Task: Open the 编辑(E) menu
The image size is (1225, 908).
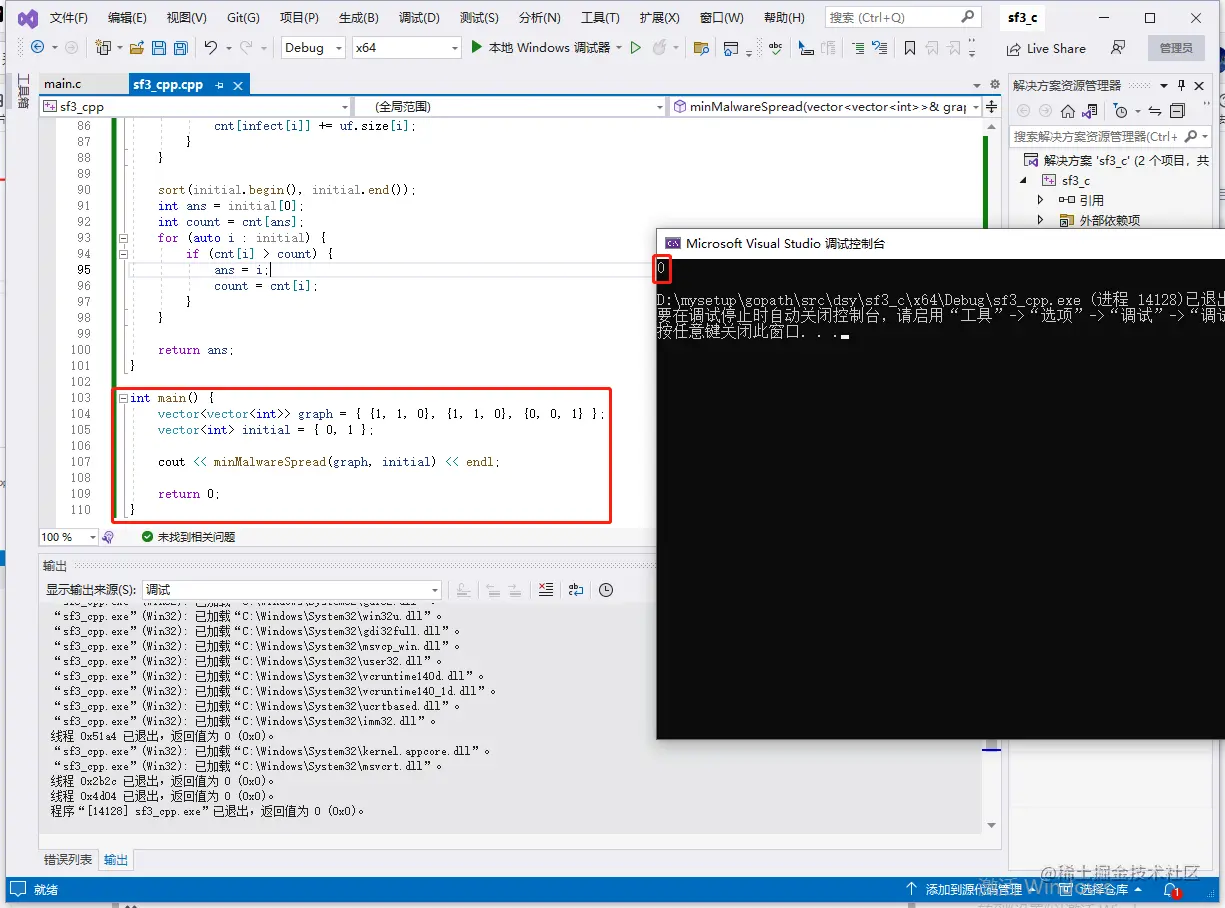Action: tap(127, 18)
